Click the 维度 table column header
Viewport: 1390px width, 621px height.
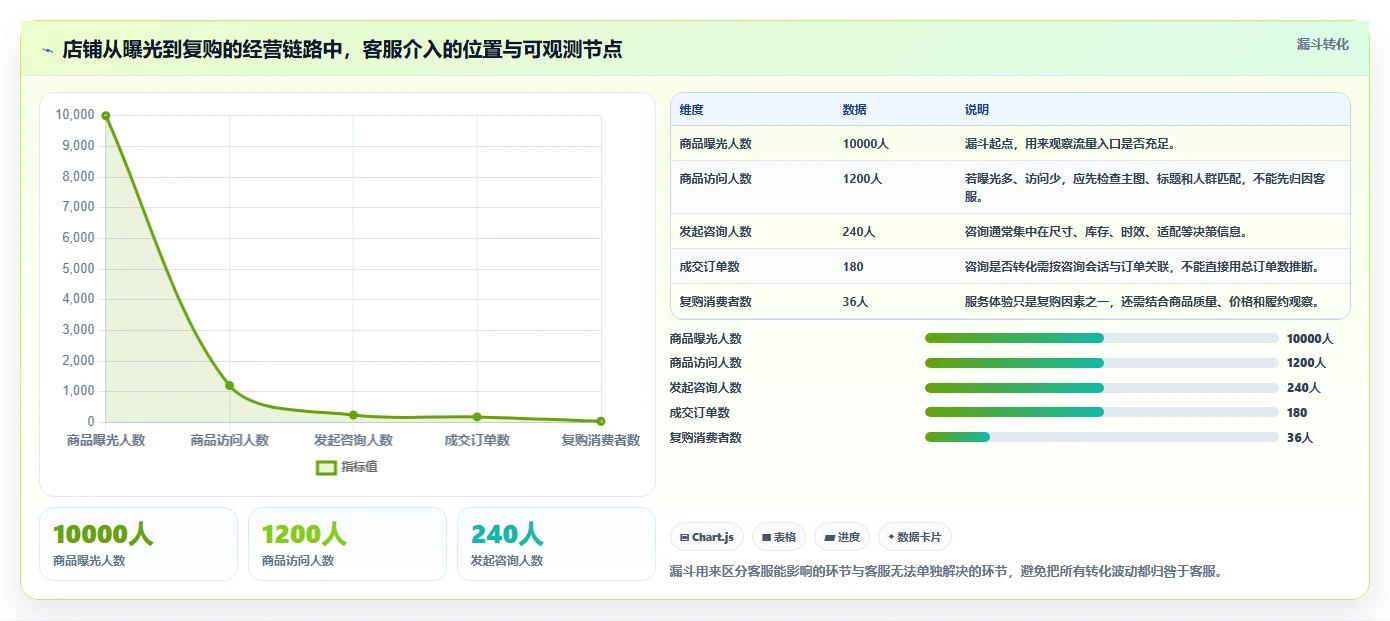(x=691, y=110)
